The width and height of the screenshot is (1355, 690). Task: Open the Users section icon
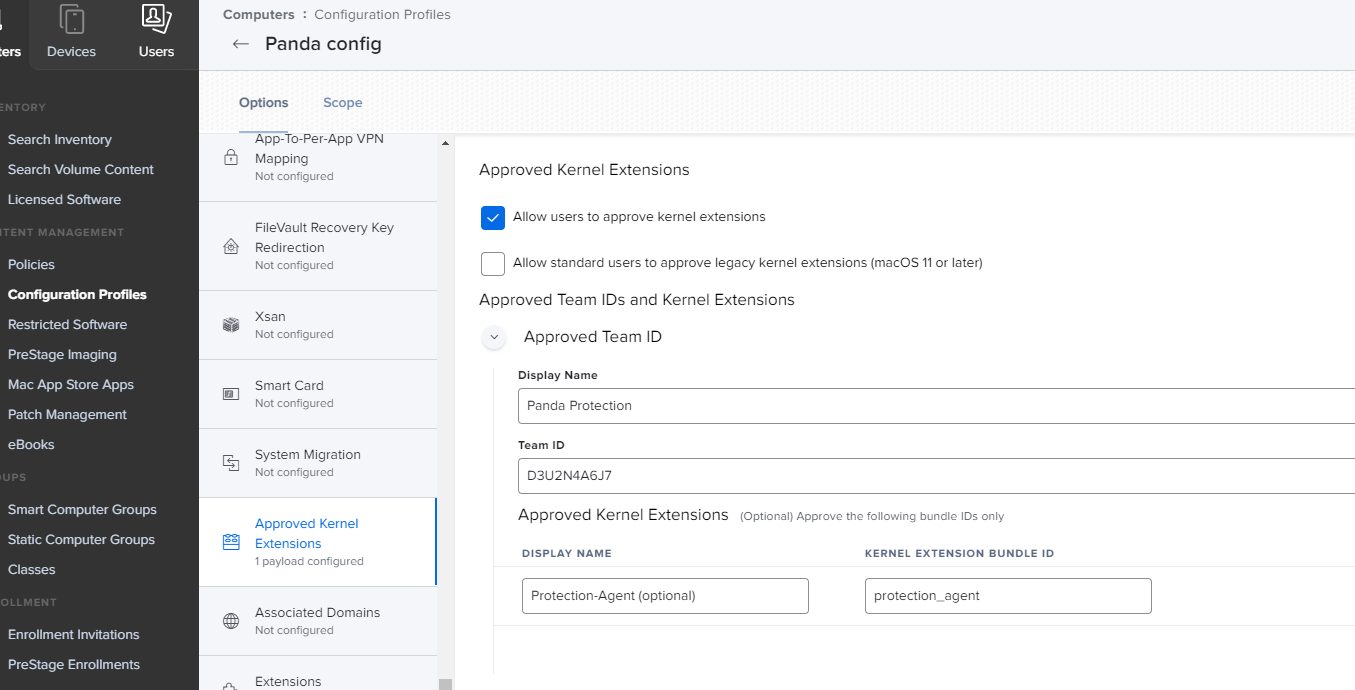[156, 19]
